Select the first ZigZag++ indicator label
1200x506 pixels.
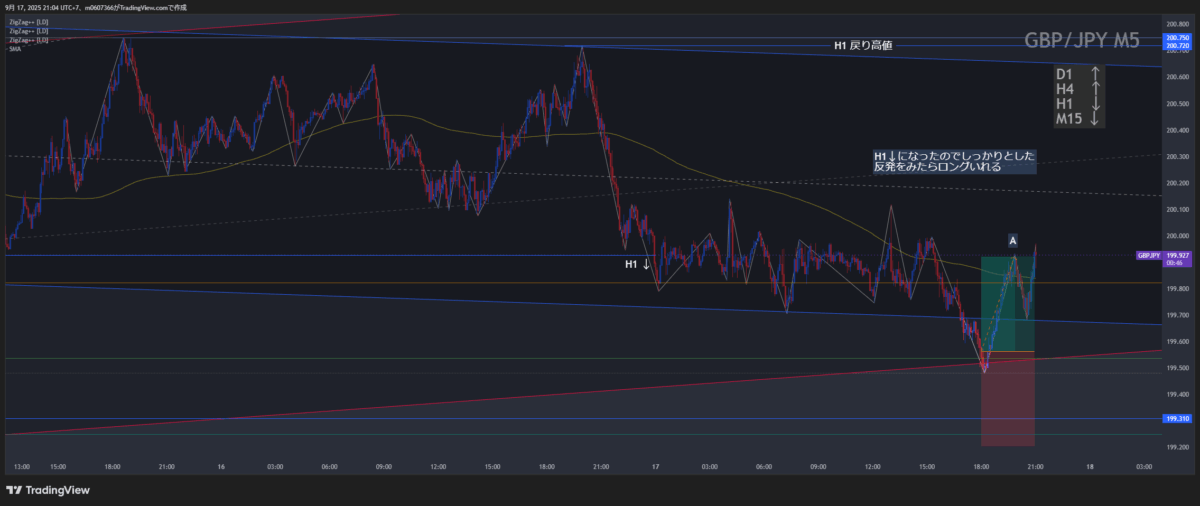27,21
